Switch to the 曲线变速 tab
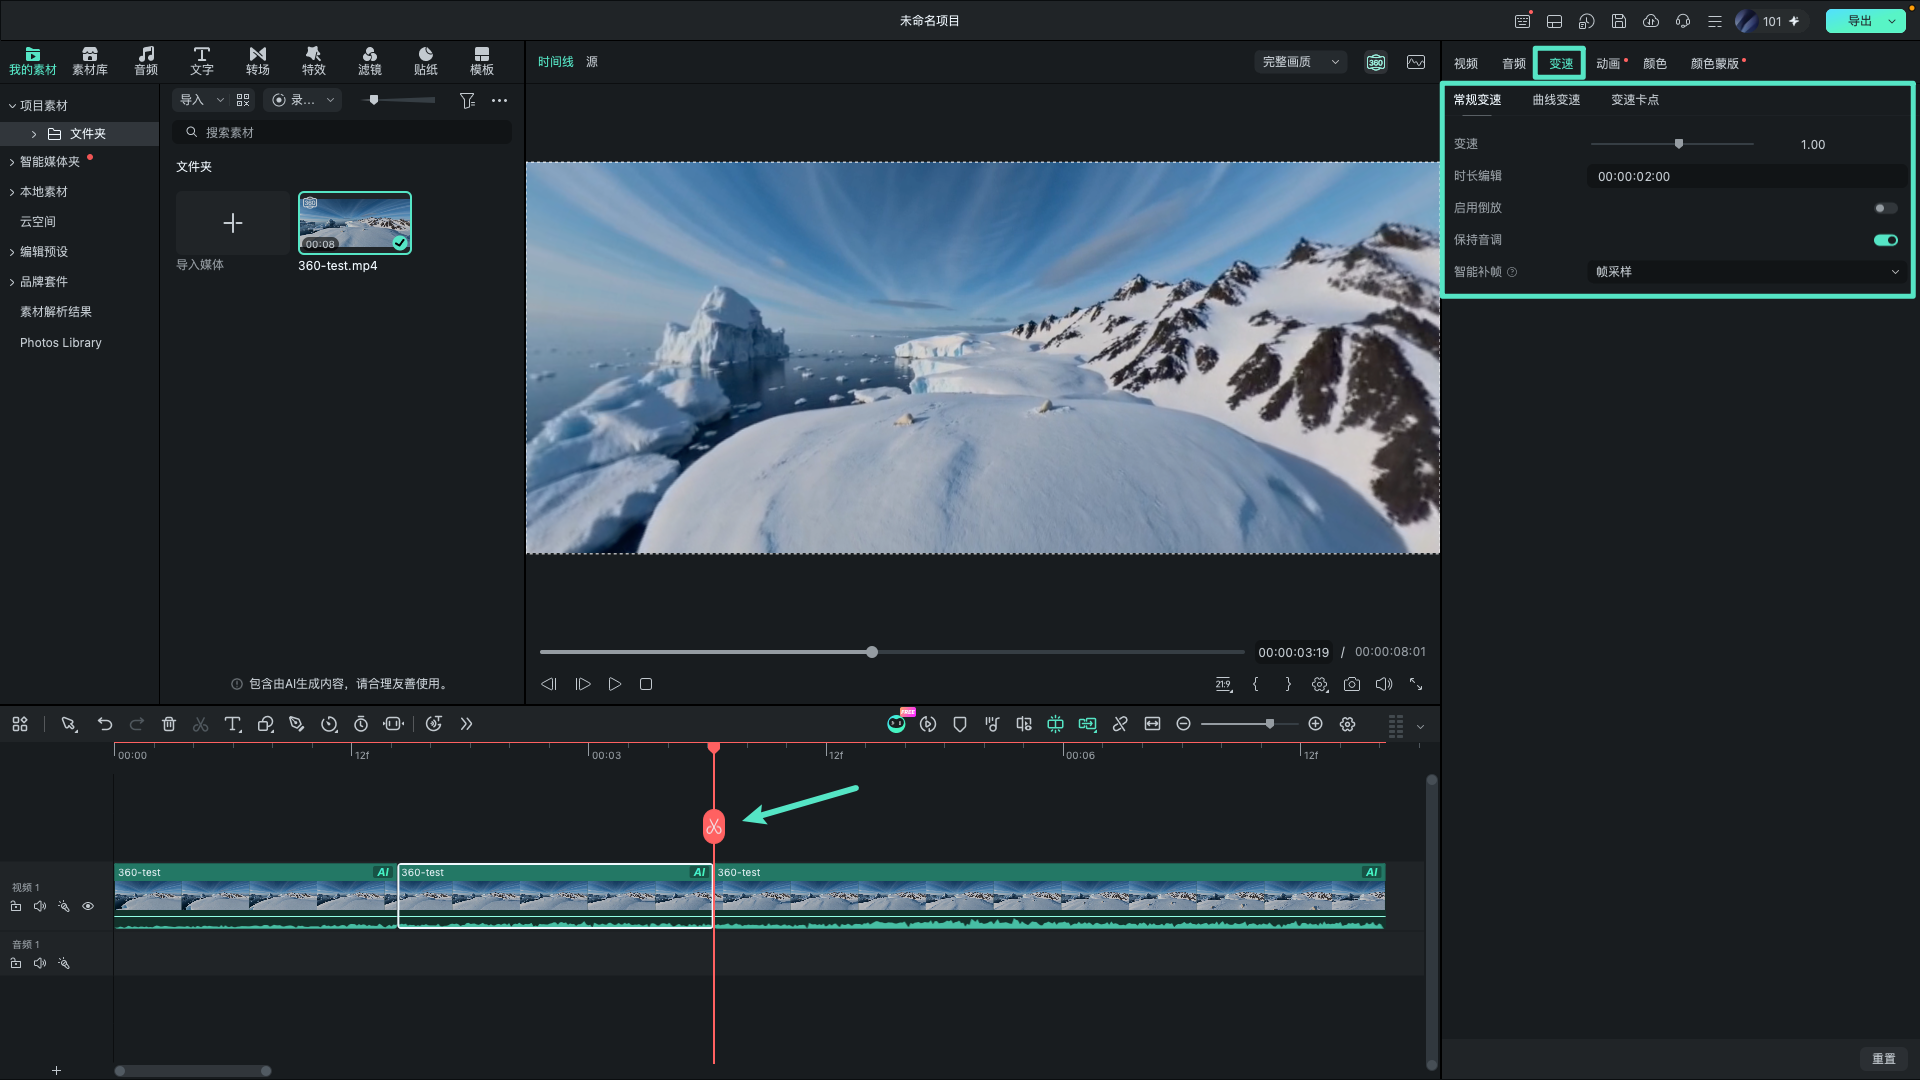Viewport: 1920px width, 1080px height. pos(1556,100)
